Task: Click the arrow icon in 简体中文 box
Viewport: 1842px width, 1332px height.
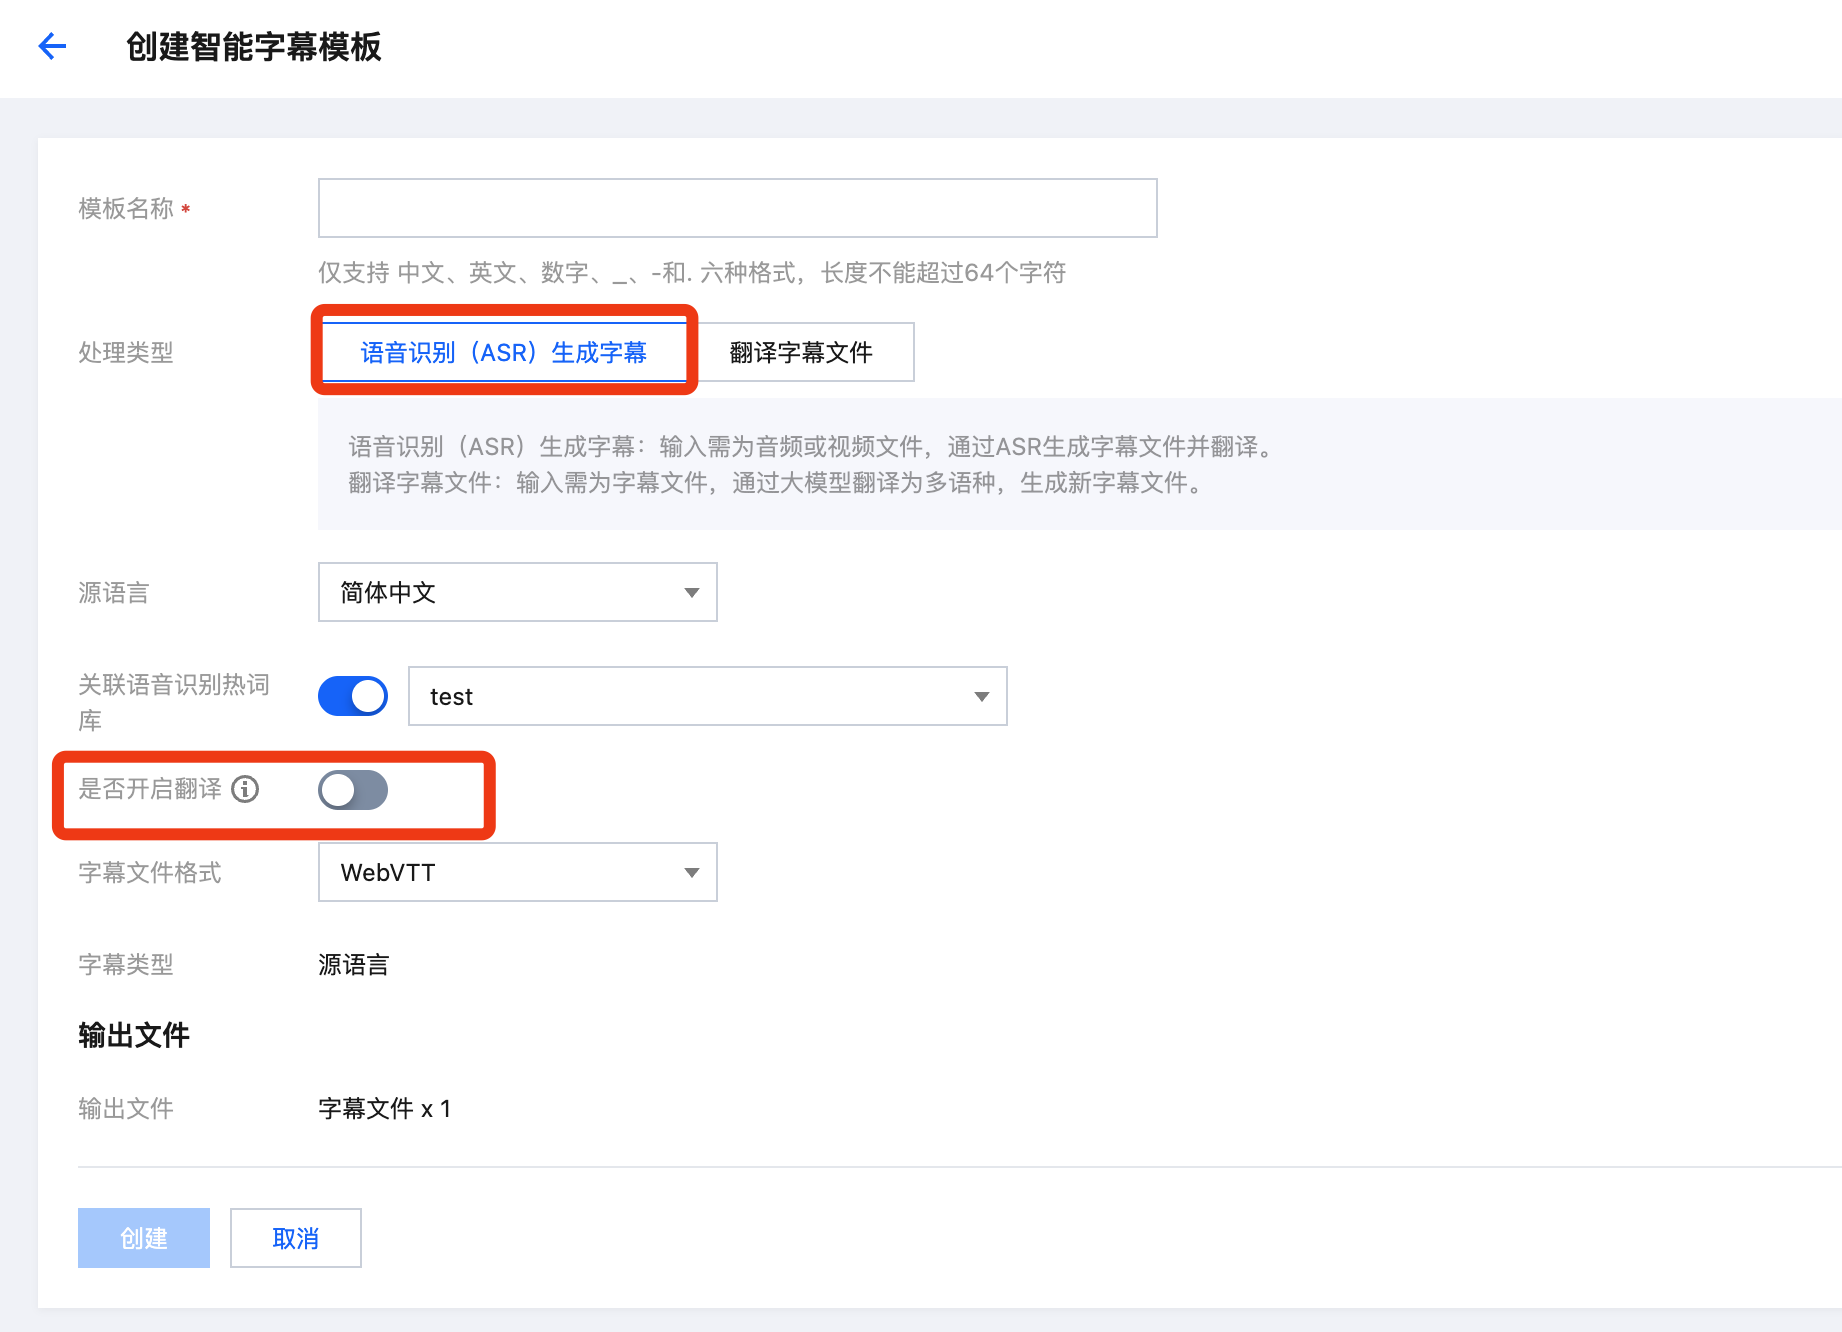Action: pyautogui.click(x=691, y=593)
